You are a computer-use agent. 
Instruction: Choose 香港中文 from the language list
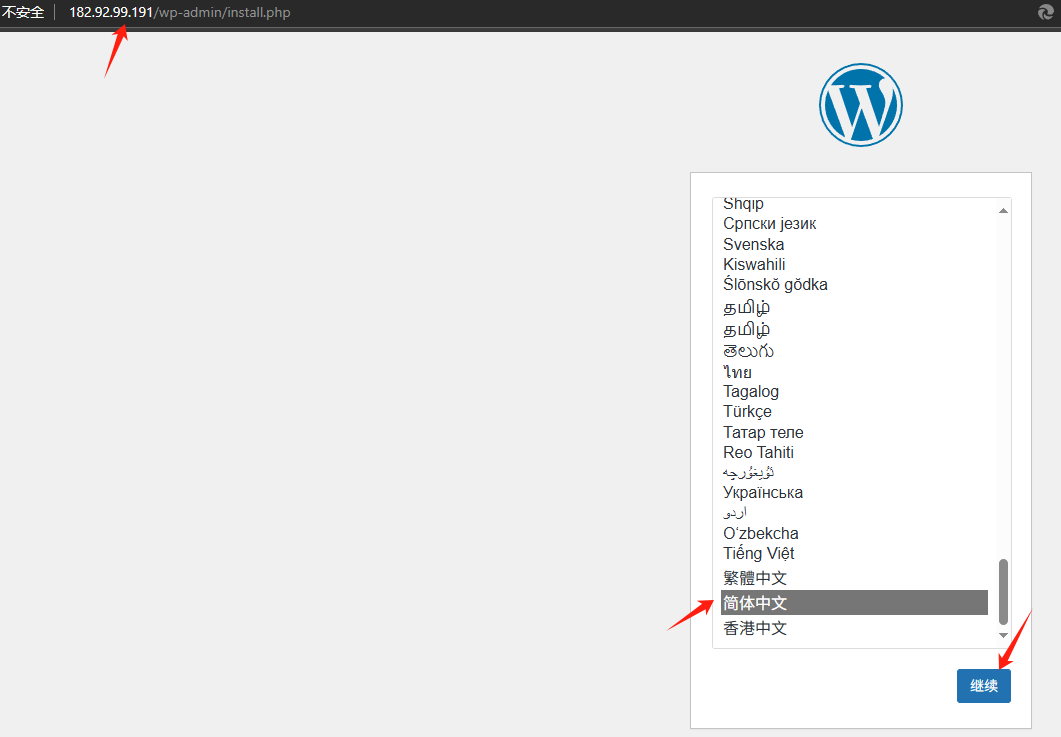pos(854,628)
